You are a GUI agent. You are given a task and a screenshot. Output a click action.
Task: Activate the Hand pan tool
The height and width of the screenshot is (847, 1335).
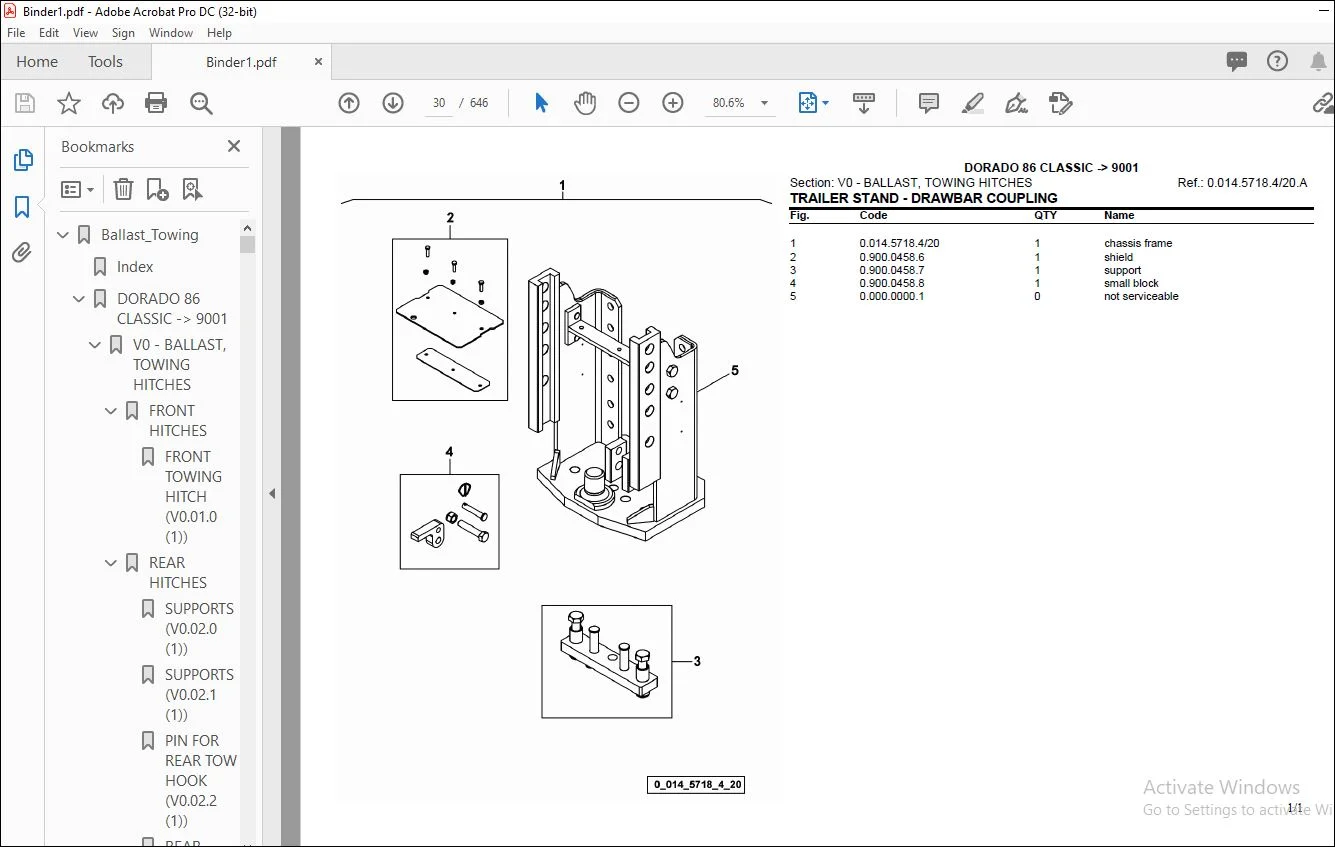[x=585, y=103]
